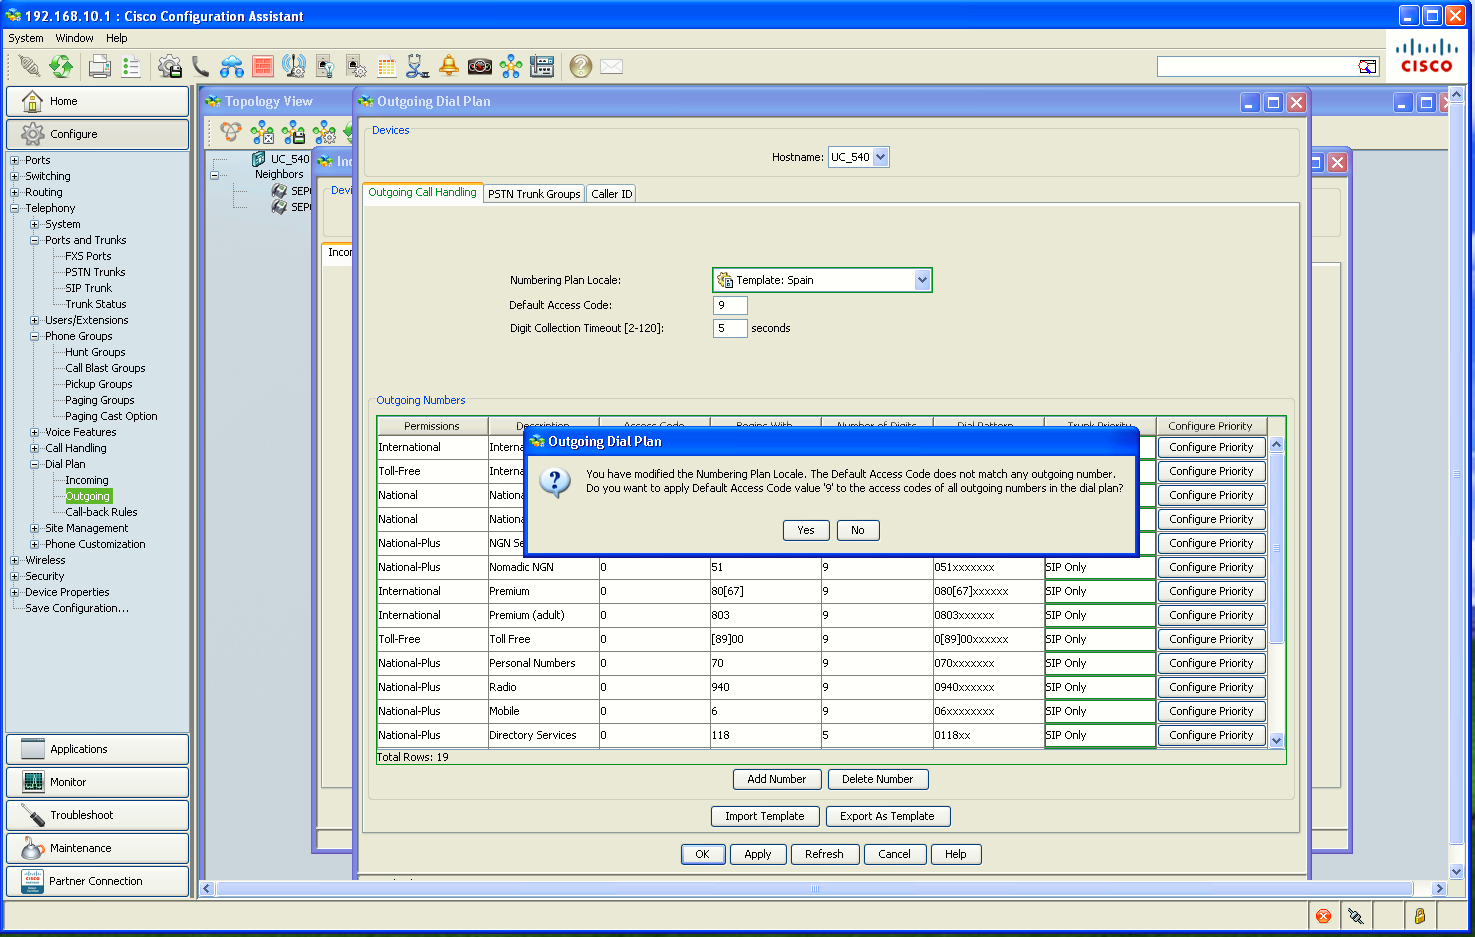Click the Apply button
1475x937 pixels.
click(758, 854)
